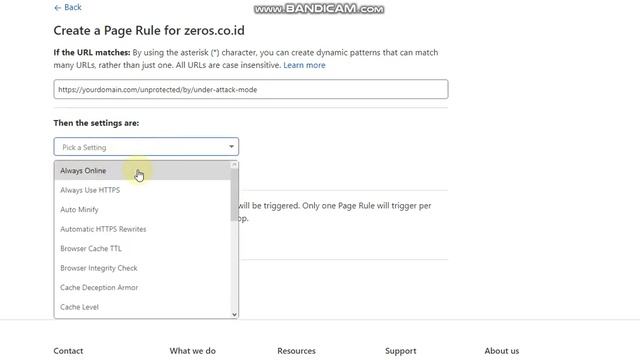Click the dropdown list scroll-up arrow

point(234,164)
